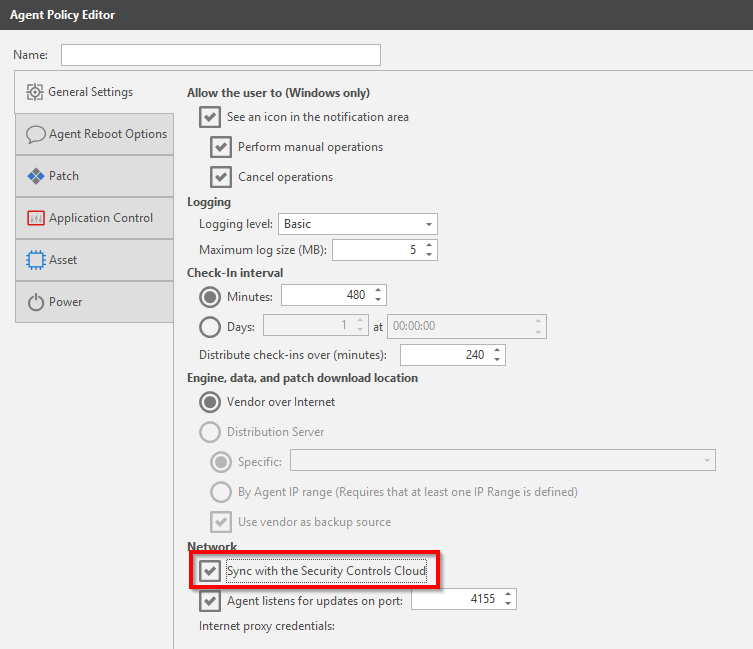Click the Engine, data, and patch download location heading

coord(303,378)
